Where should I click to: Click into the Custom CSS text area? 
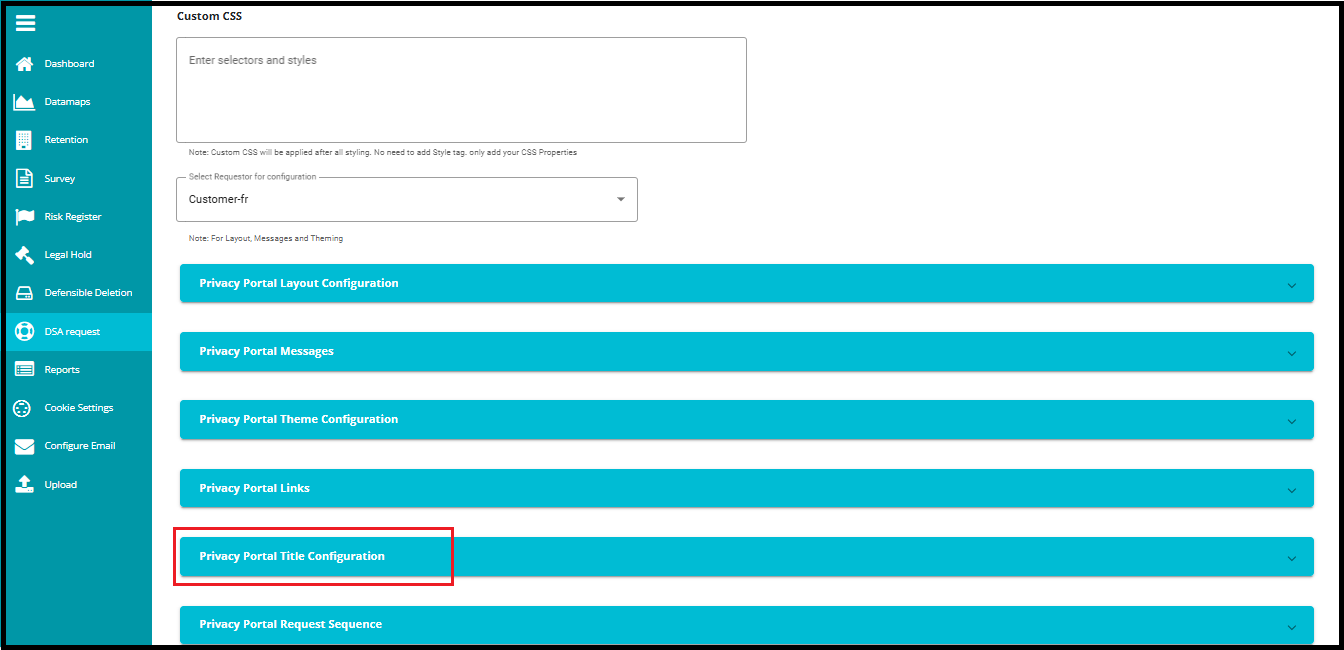click(x=461, y=90)
